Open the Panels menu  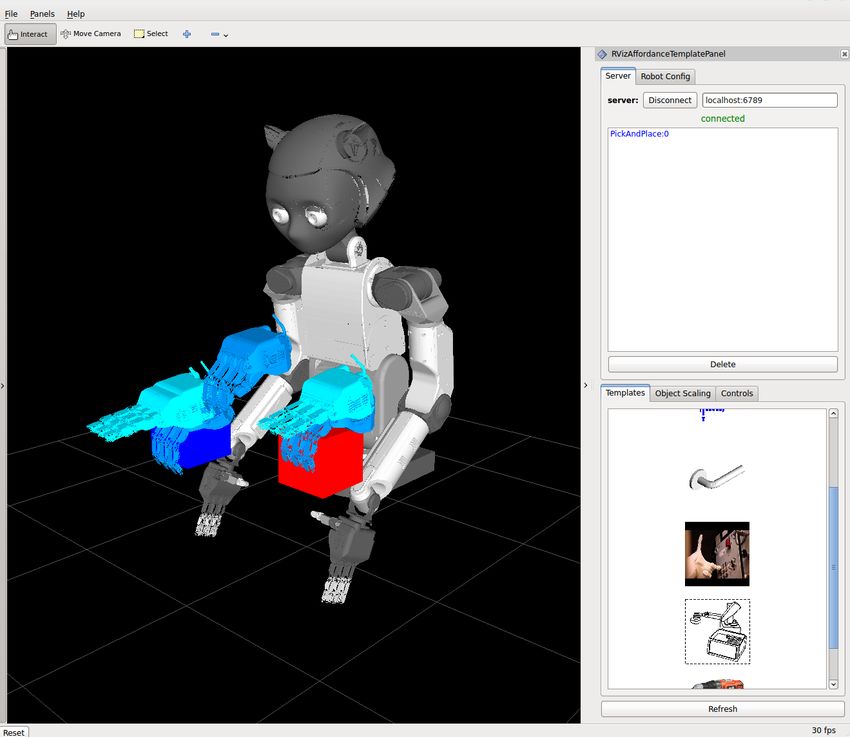42,14
